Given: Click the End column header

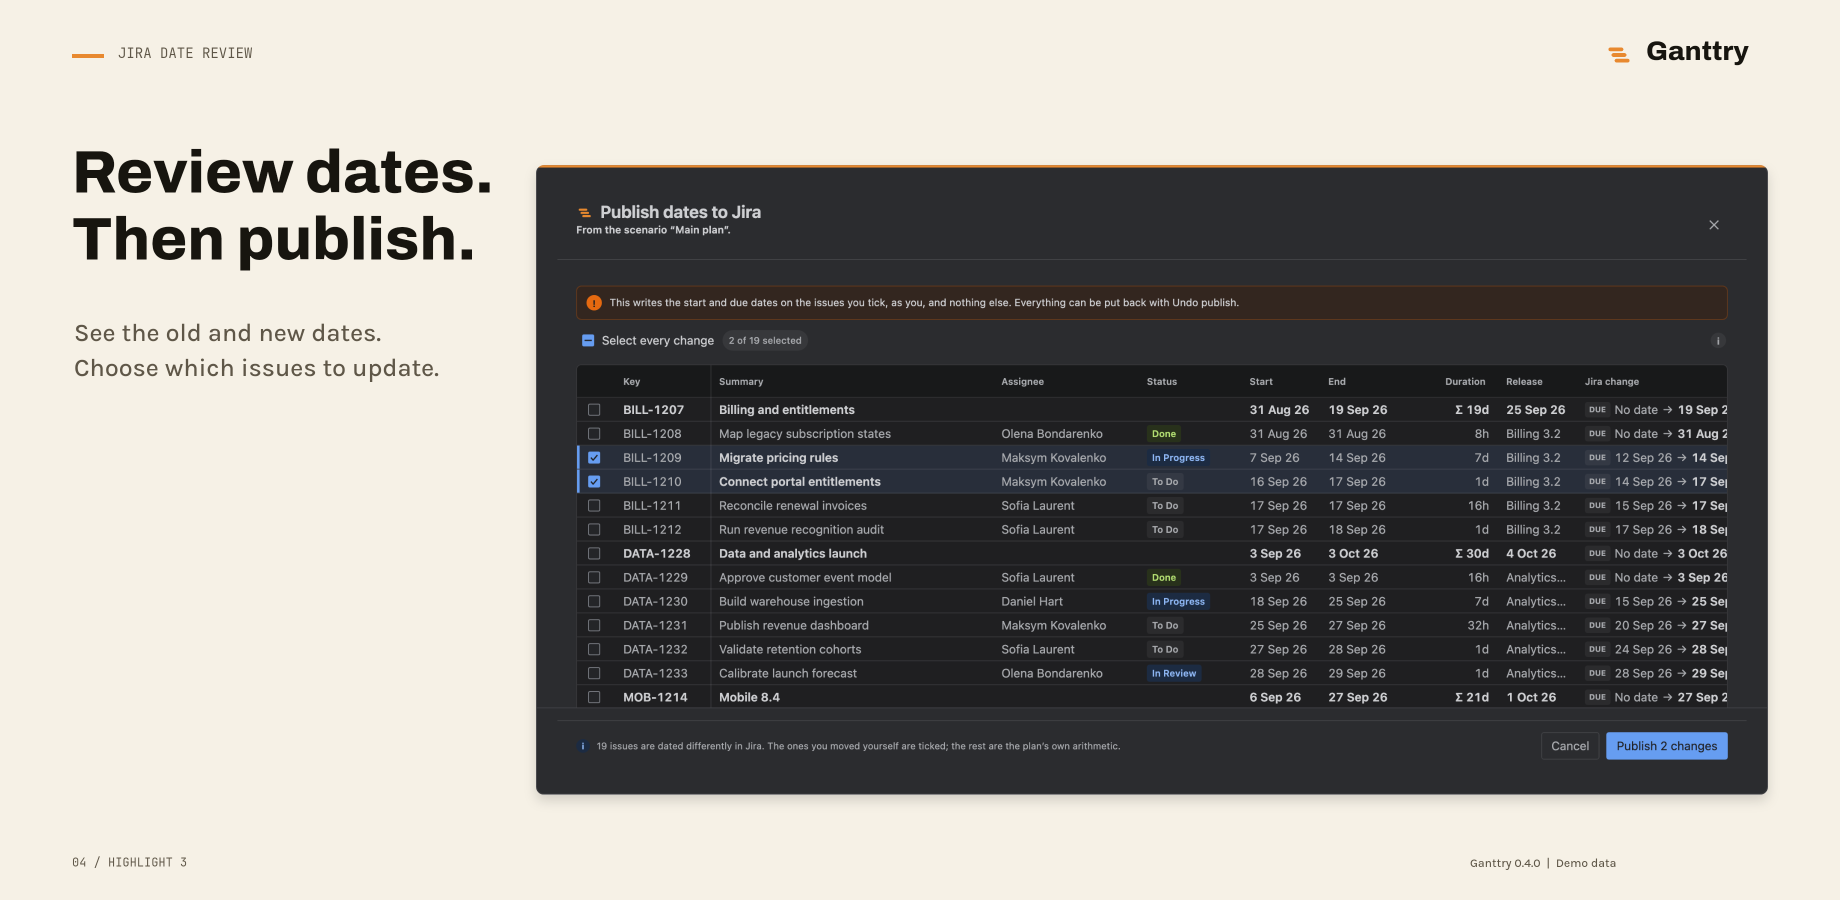Looking at the screenshot, I should (x=1337, y=382).
